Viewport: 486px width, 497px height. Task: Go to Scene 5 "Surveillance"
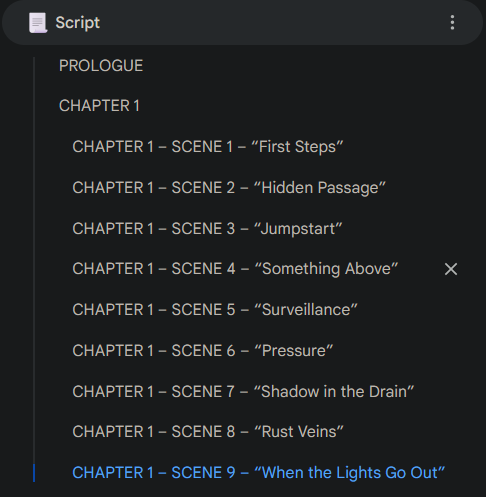pos(215,310)
